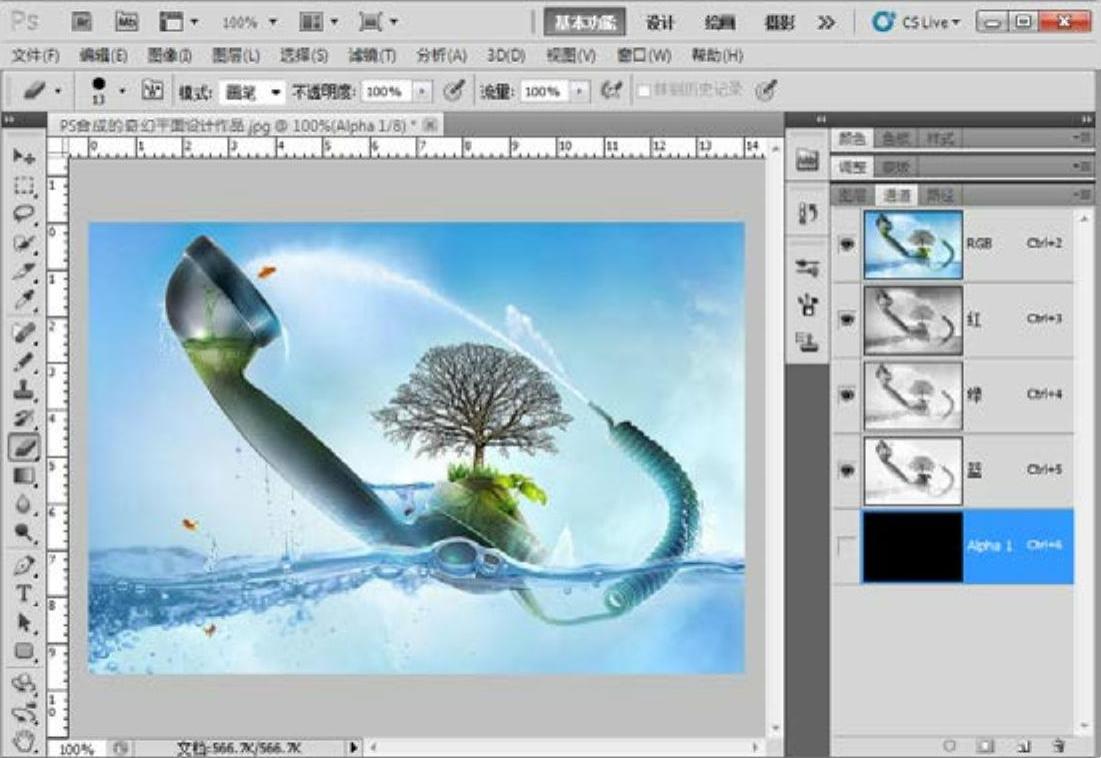Select the Type (T) tool
This screenshot has height=758, width=1101.
click(x=24, y=594)
